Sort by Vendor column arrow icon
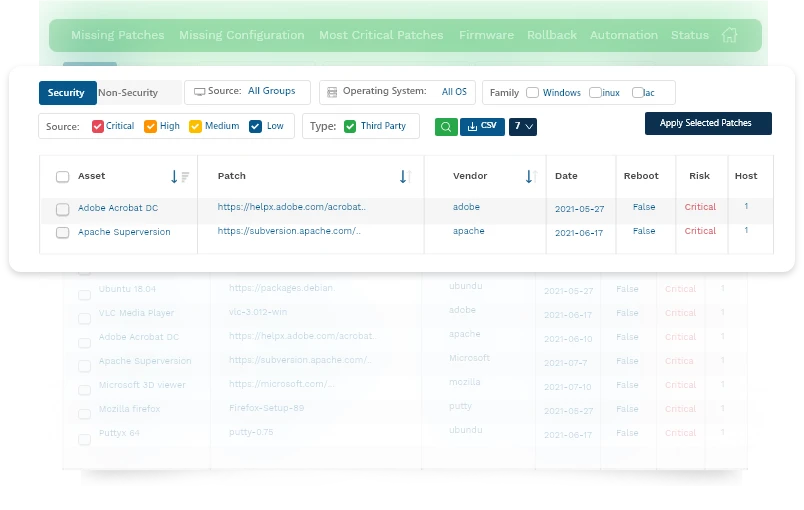The width and height of the screenshot is (804, 510). (x=531, y=177)
